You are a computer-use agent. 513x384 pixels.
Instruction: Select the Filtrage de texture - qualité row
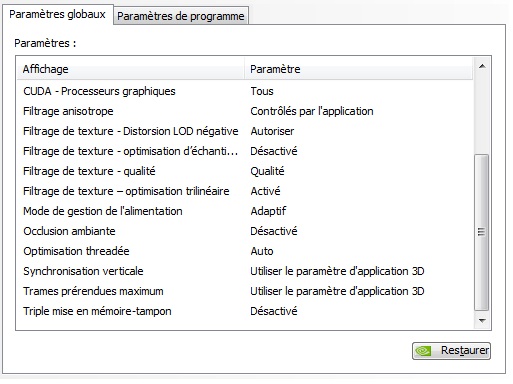coord(245,171)
